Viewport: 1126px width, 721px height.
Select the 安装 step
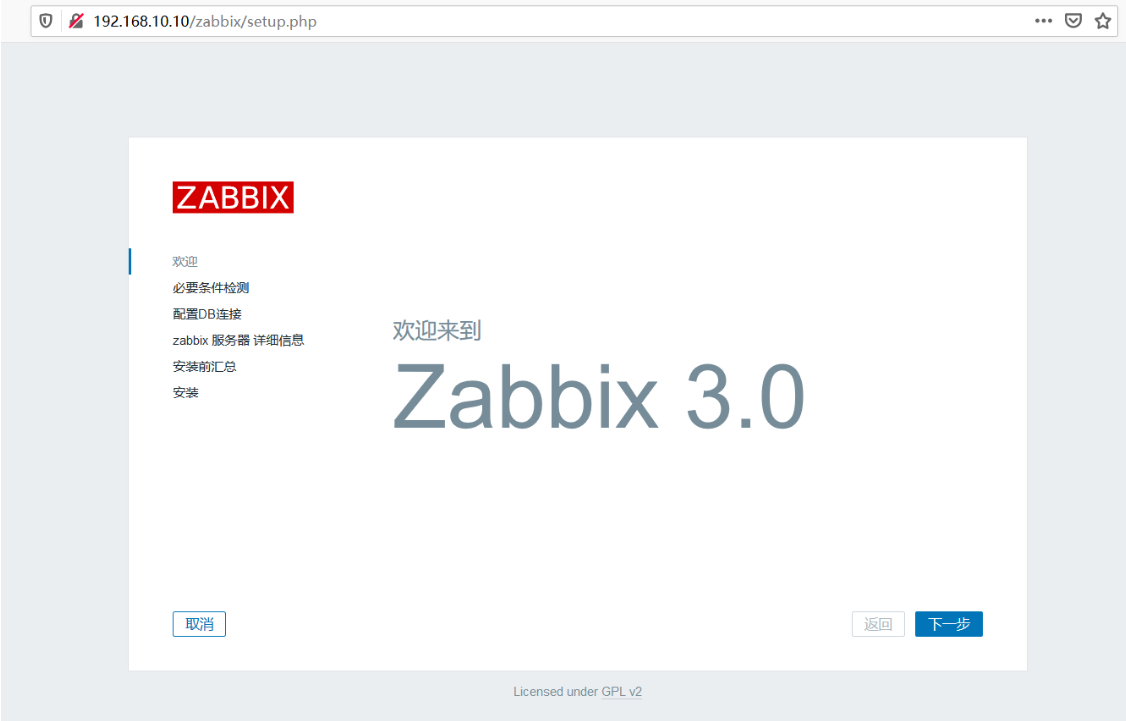(x=185, y=393)
